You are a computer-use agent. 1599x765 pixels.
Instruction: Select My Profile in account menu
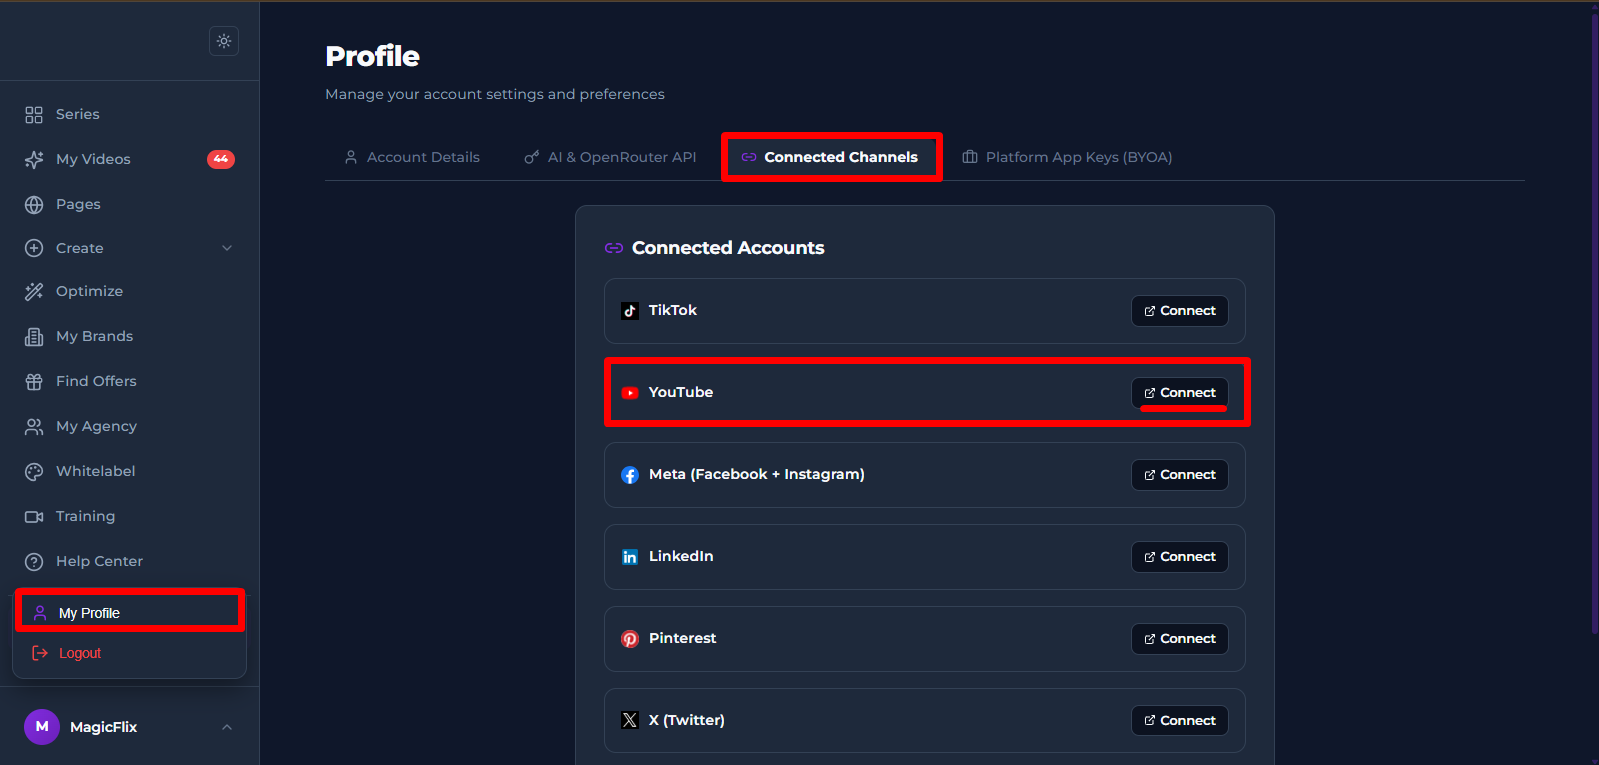coord(130,613)
